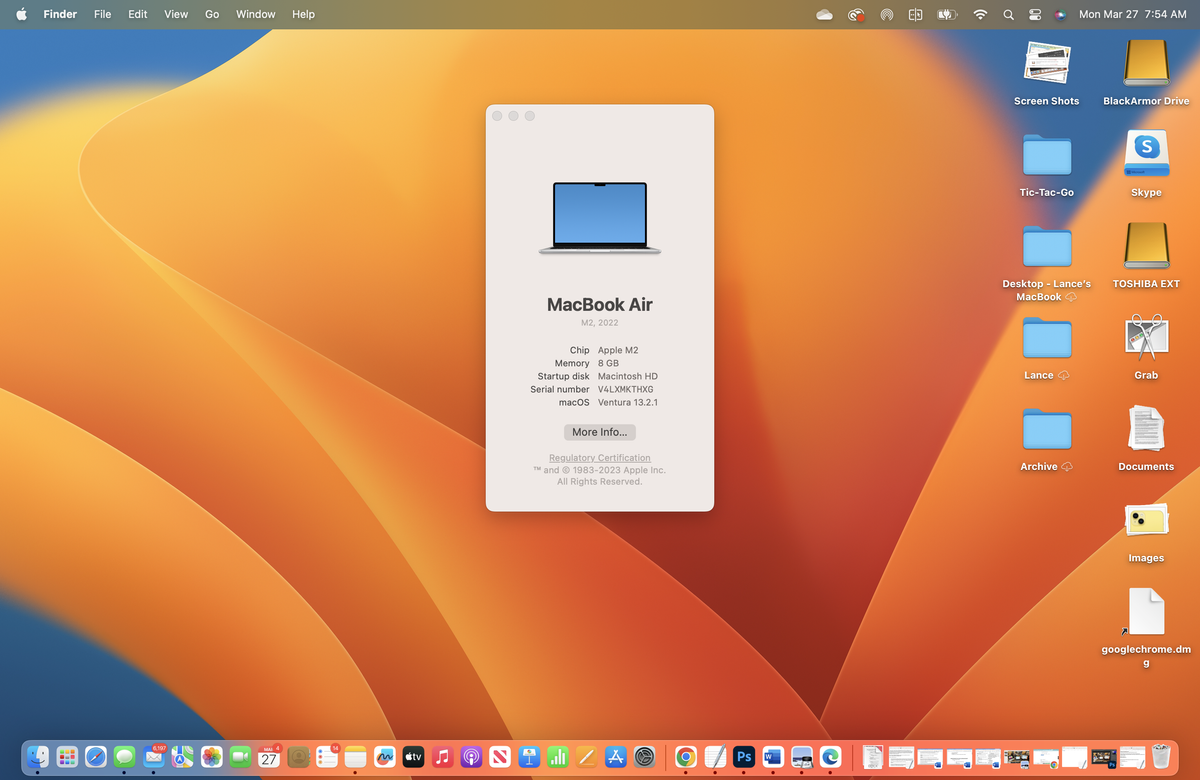
Task: Open Microsoft Edge in the Dock
Action: click(830, 758)
